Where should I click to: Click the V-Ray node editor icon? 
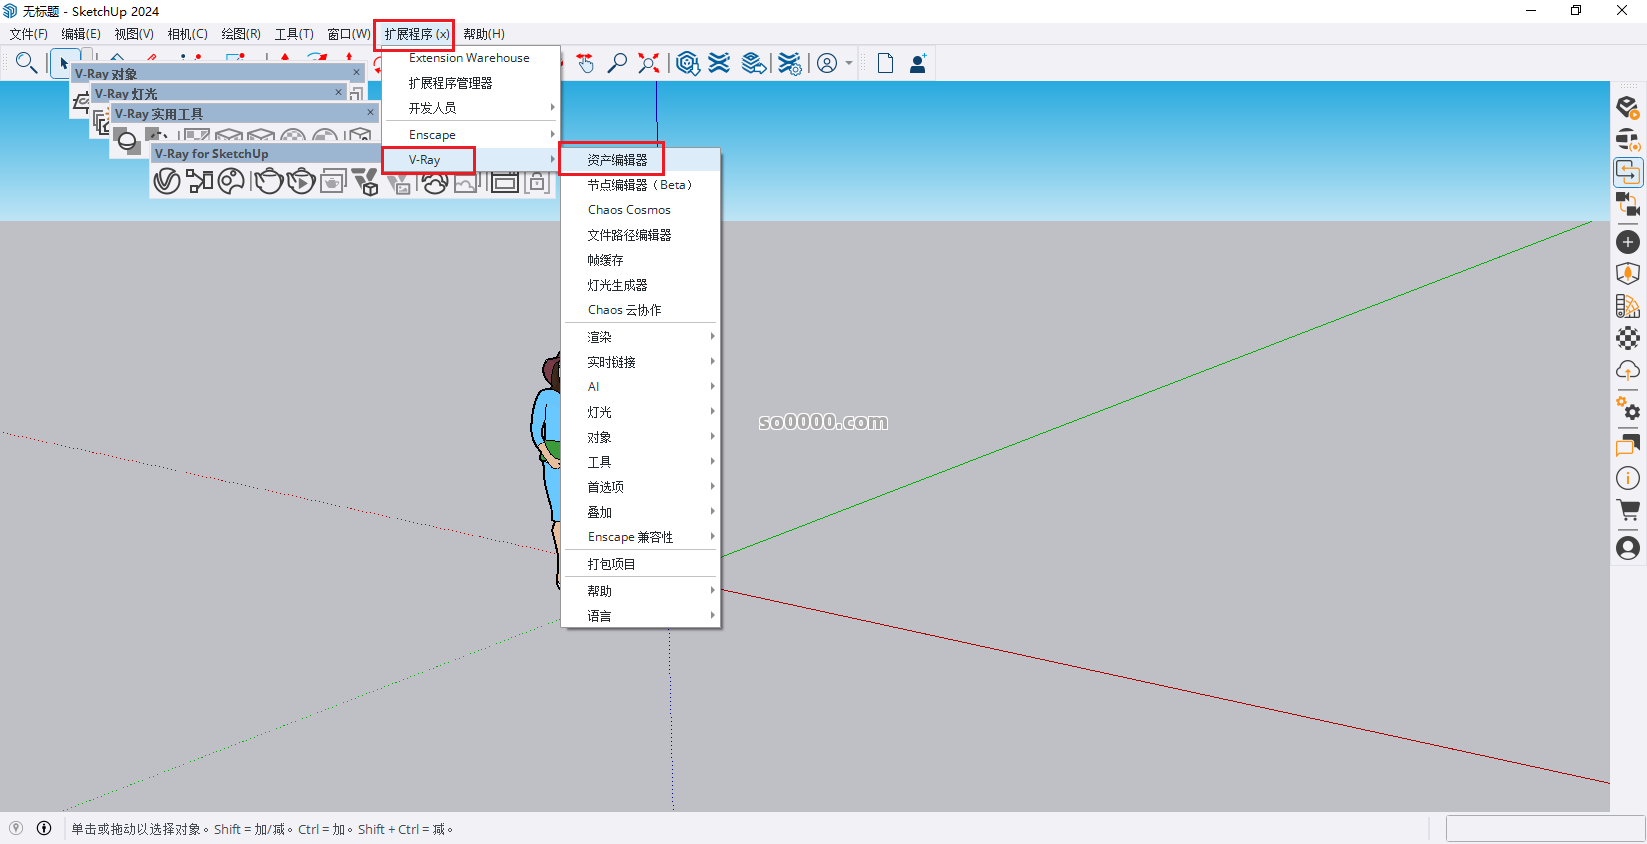(200, 181)
